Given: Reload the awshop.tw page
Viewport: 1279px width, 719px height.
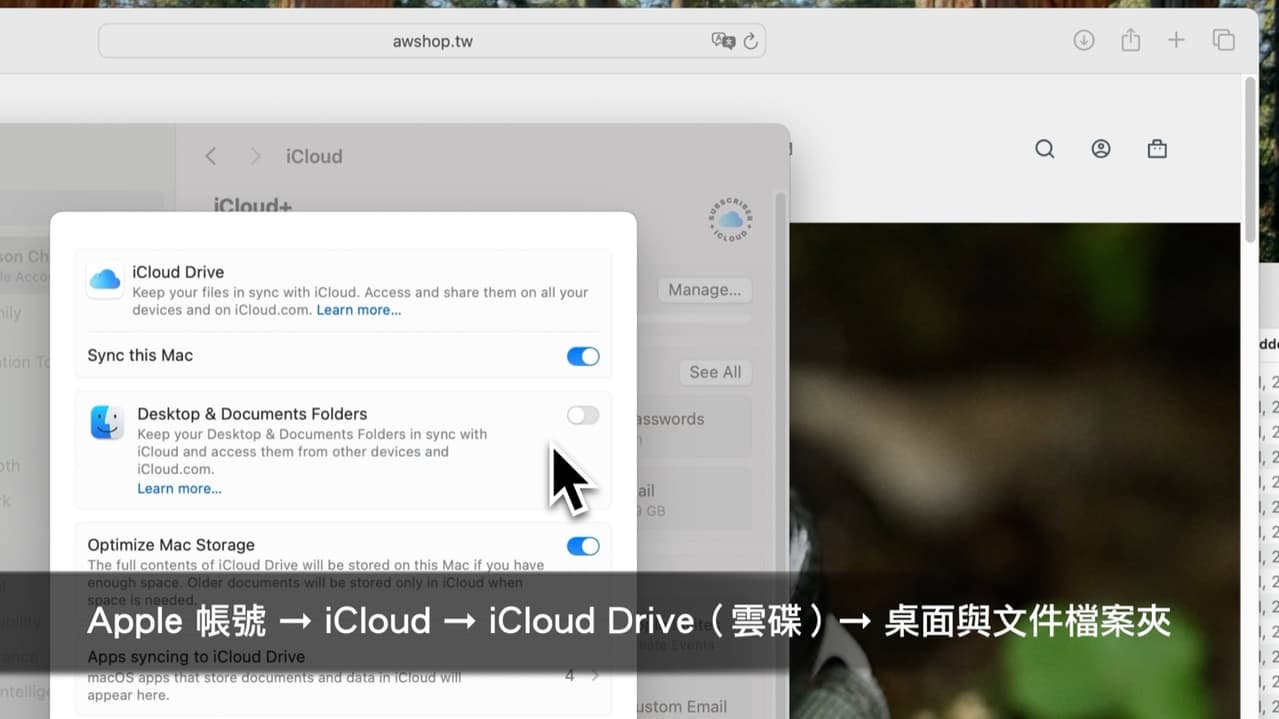Looking at the screenshot, I should pos(750,41).
